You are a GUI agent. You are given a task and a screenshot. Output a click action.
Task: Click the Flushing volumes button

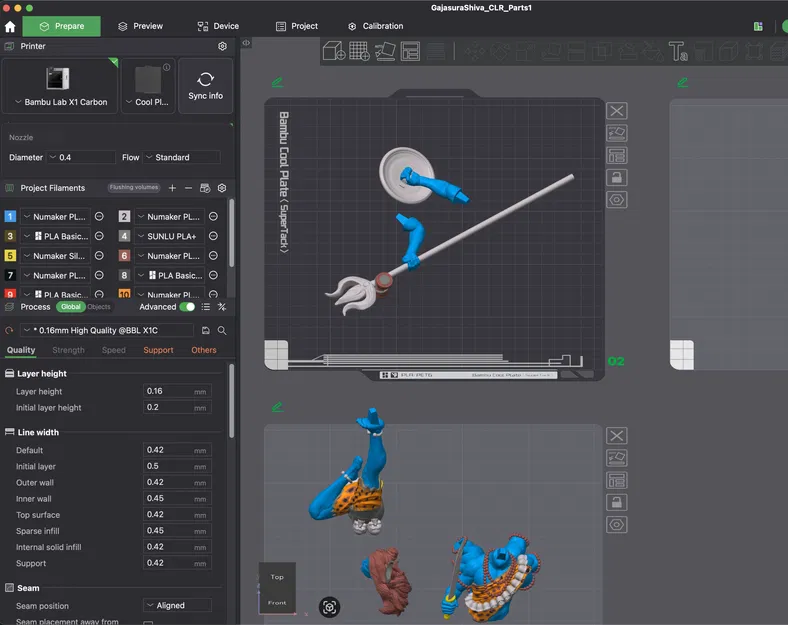tap(134, 187)
